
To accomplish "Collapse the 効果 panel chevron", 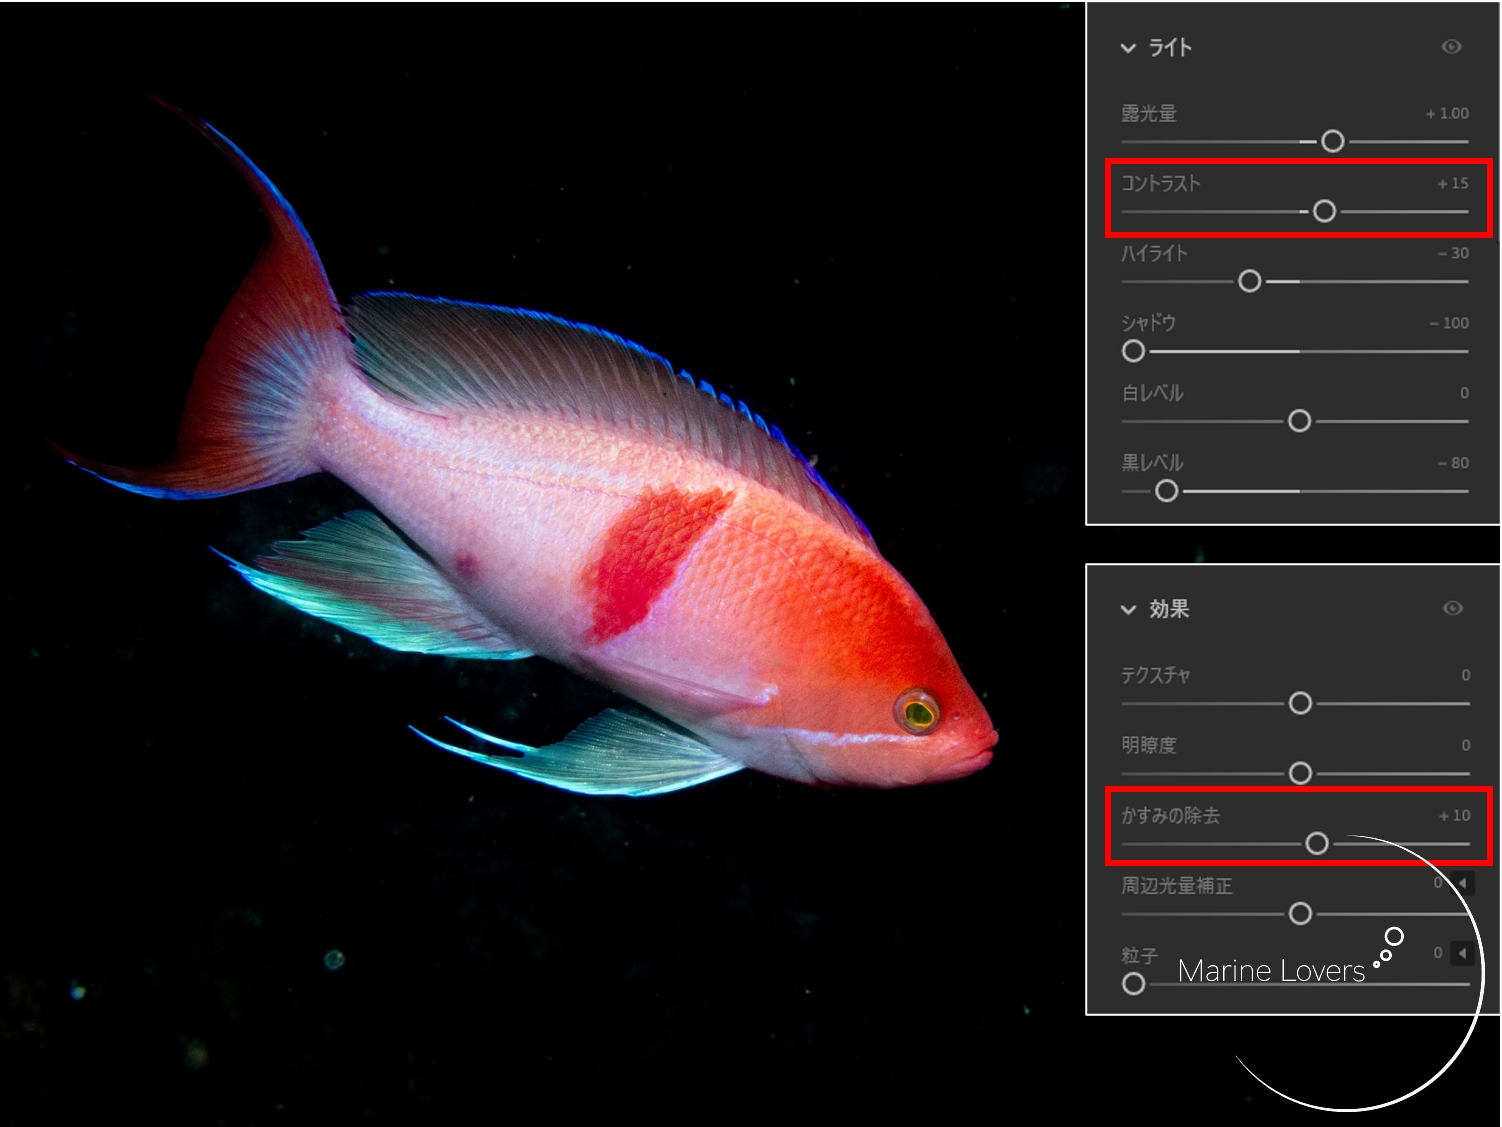I will click(x=1128, y=609).
